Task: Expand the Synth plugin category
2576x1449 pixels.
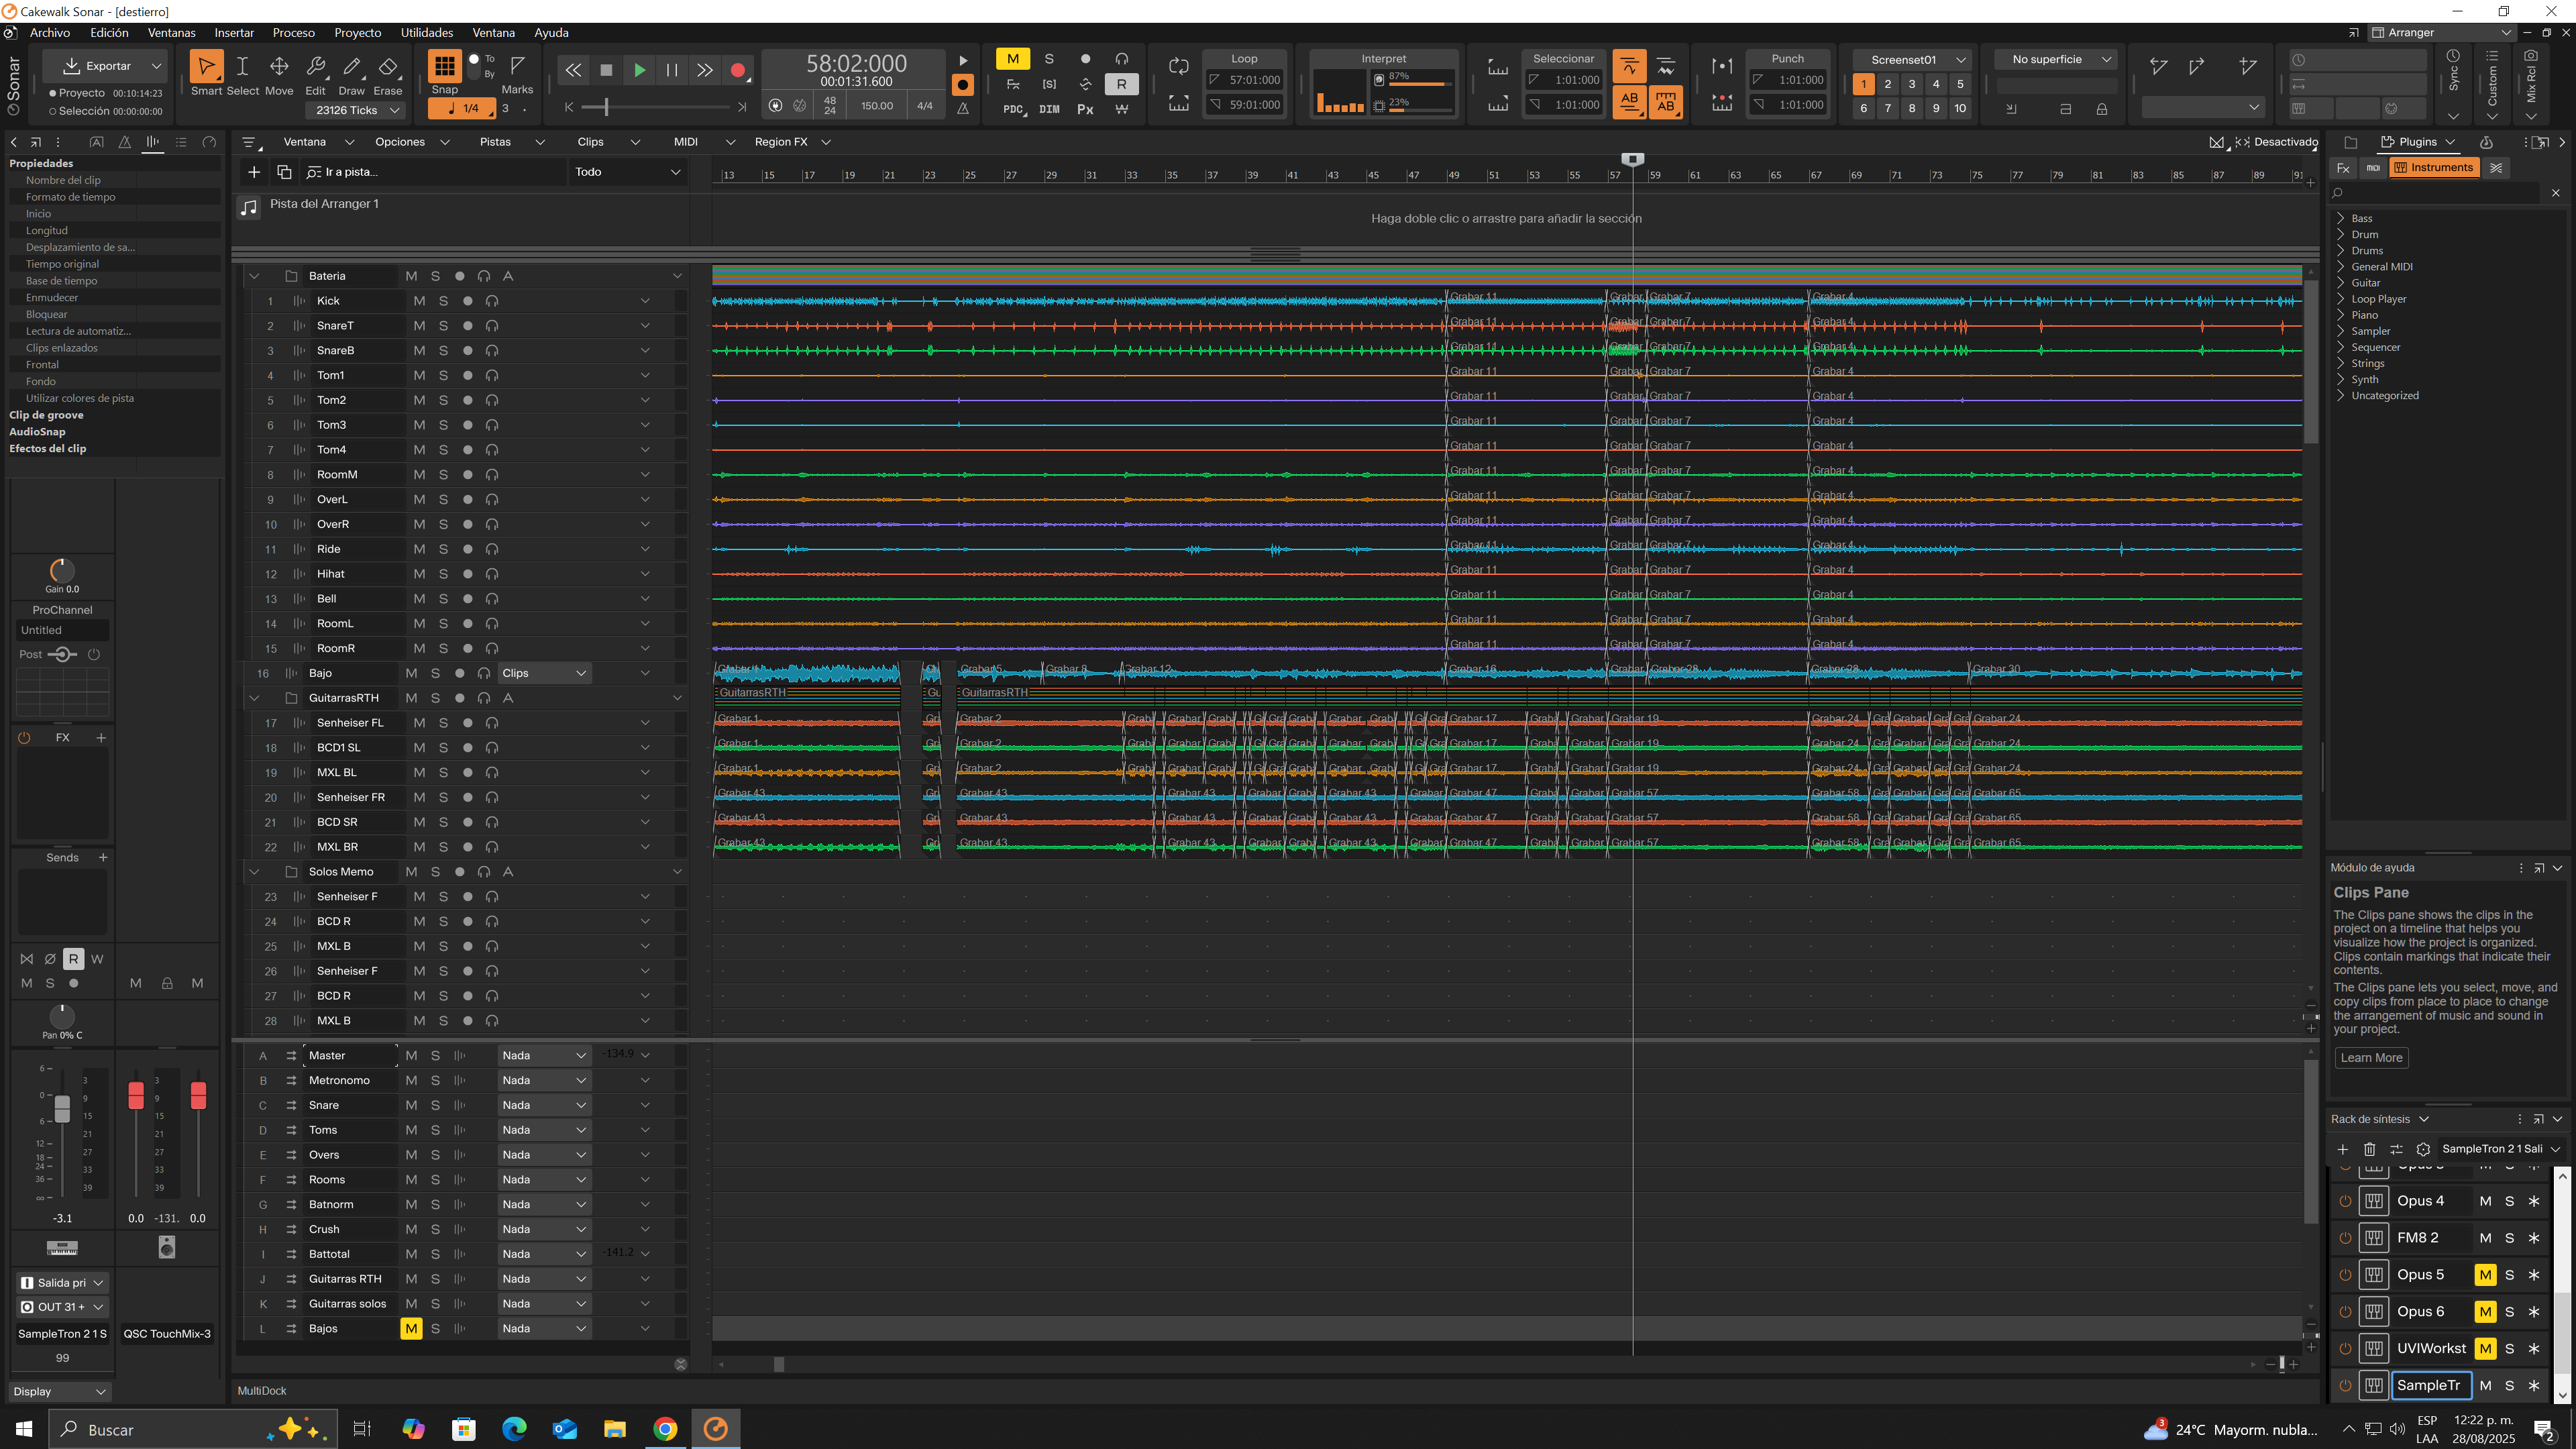Action: pyautogui.click(x=2340, y=380)
